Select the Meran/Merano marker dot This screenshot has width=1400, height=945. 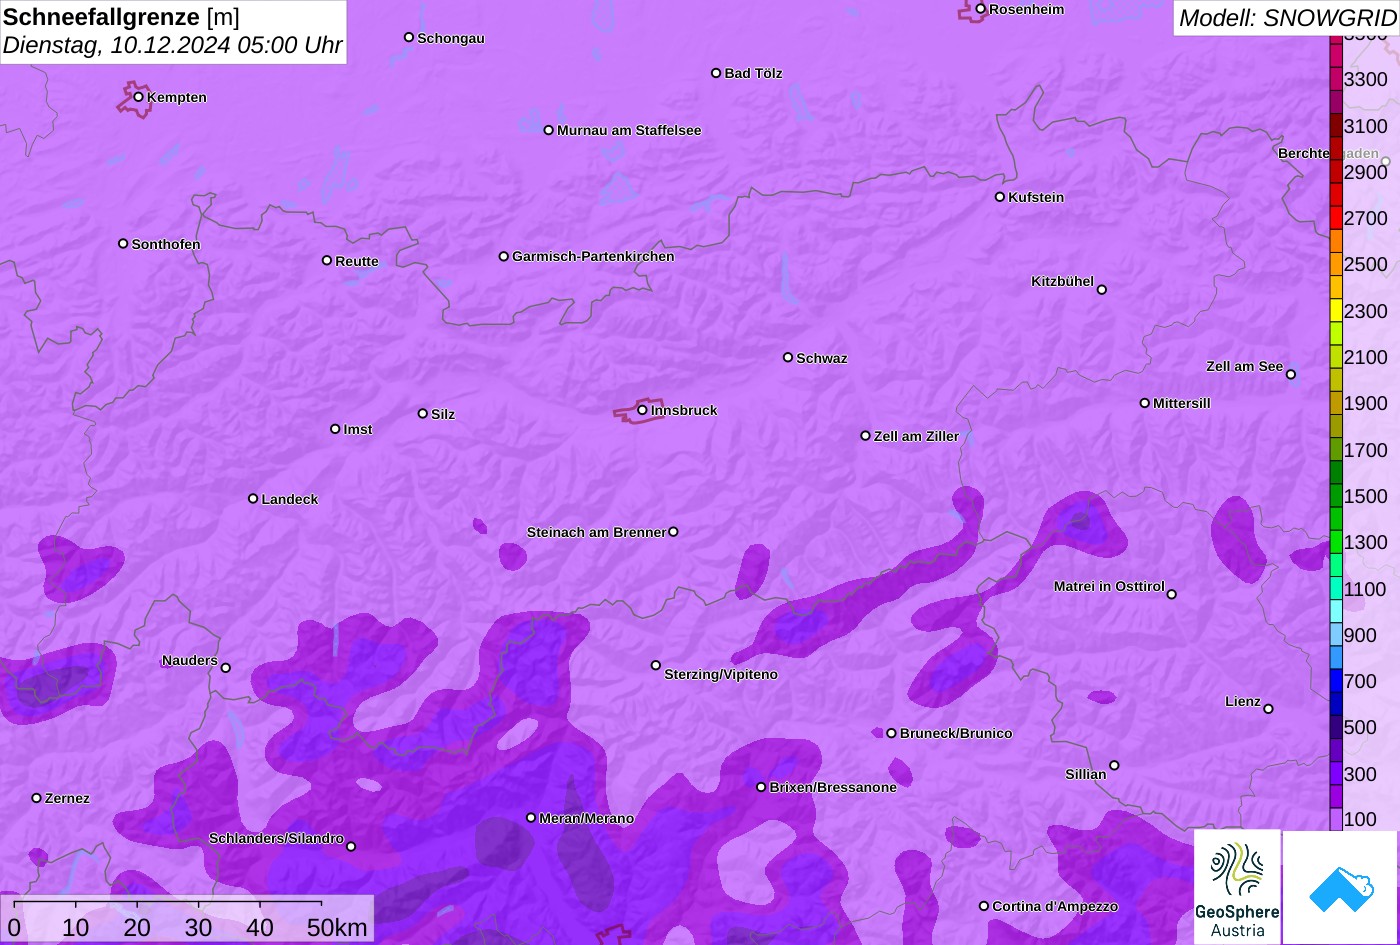click(x=531, y=818)
